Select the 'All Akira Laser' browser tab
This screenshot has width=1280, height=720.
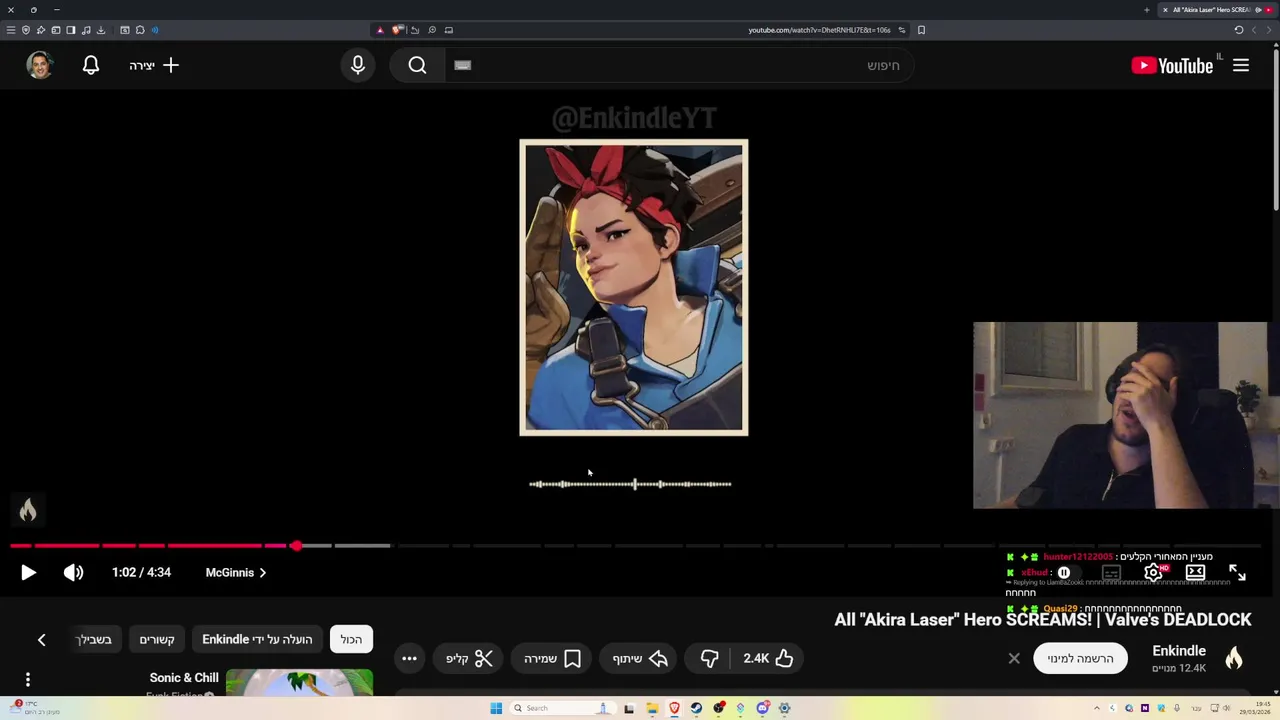(x=1215, y=10)
